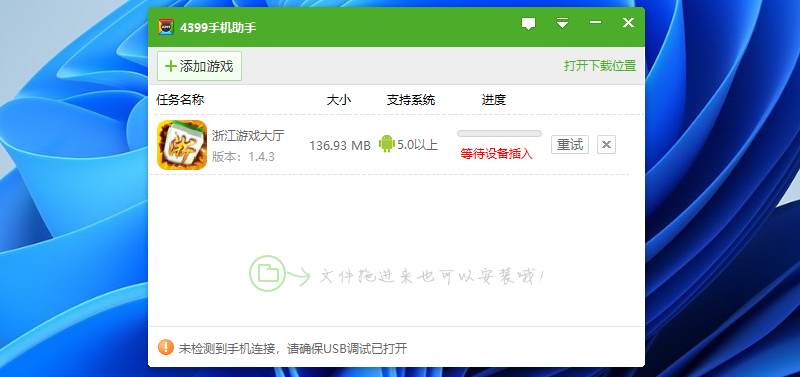Open the title bar dropdown menu icon
Image resolution: width=800 pixels, height=377 pixels.
point(562,23)
